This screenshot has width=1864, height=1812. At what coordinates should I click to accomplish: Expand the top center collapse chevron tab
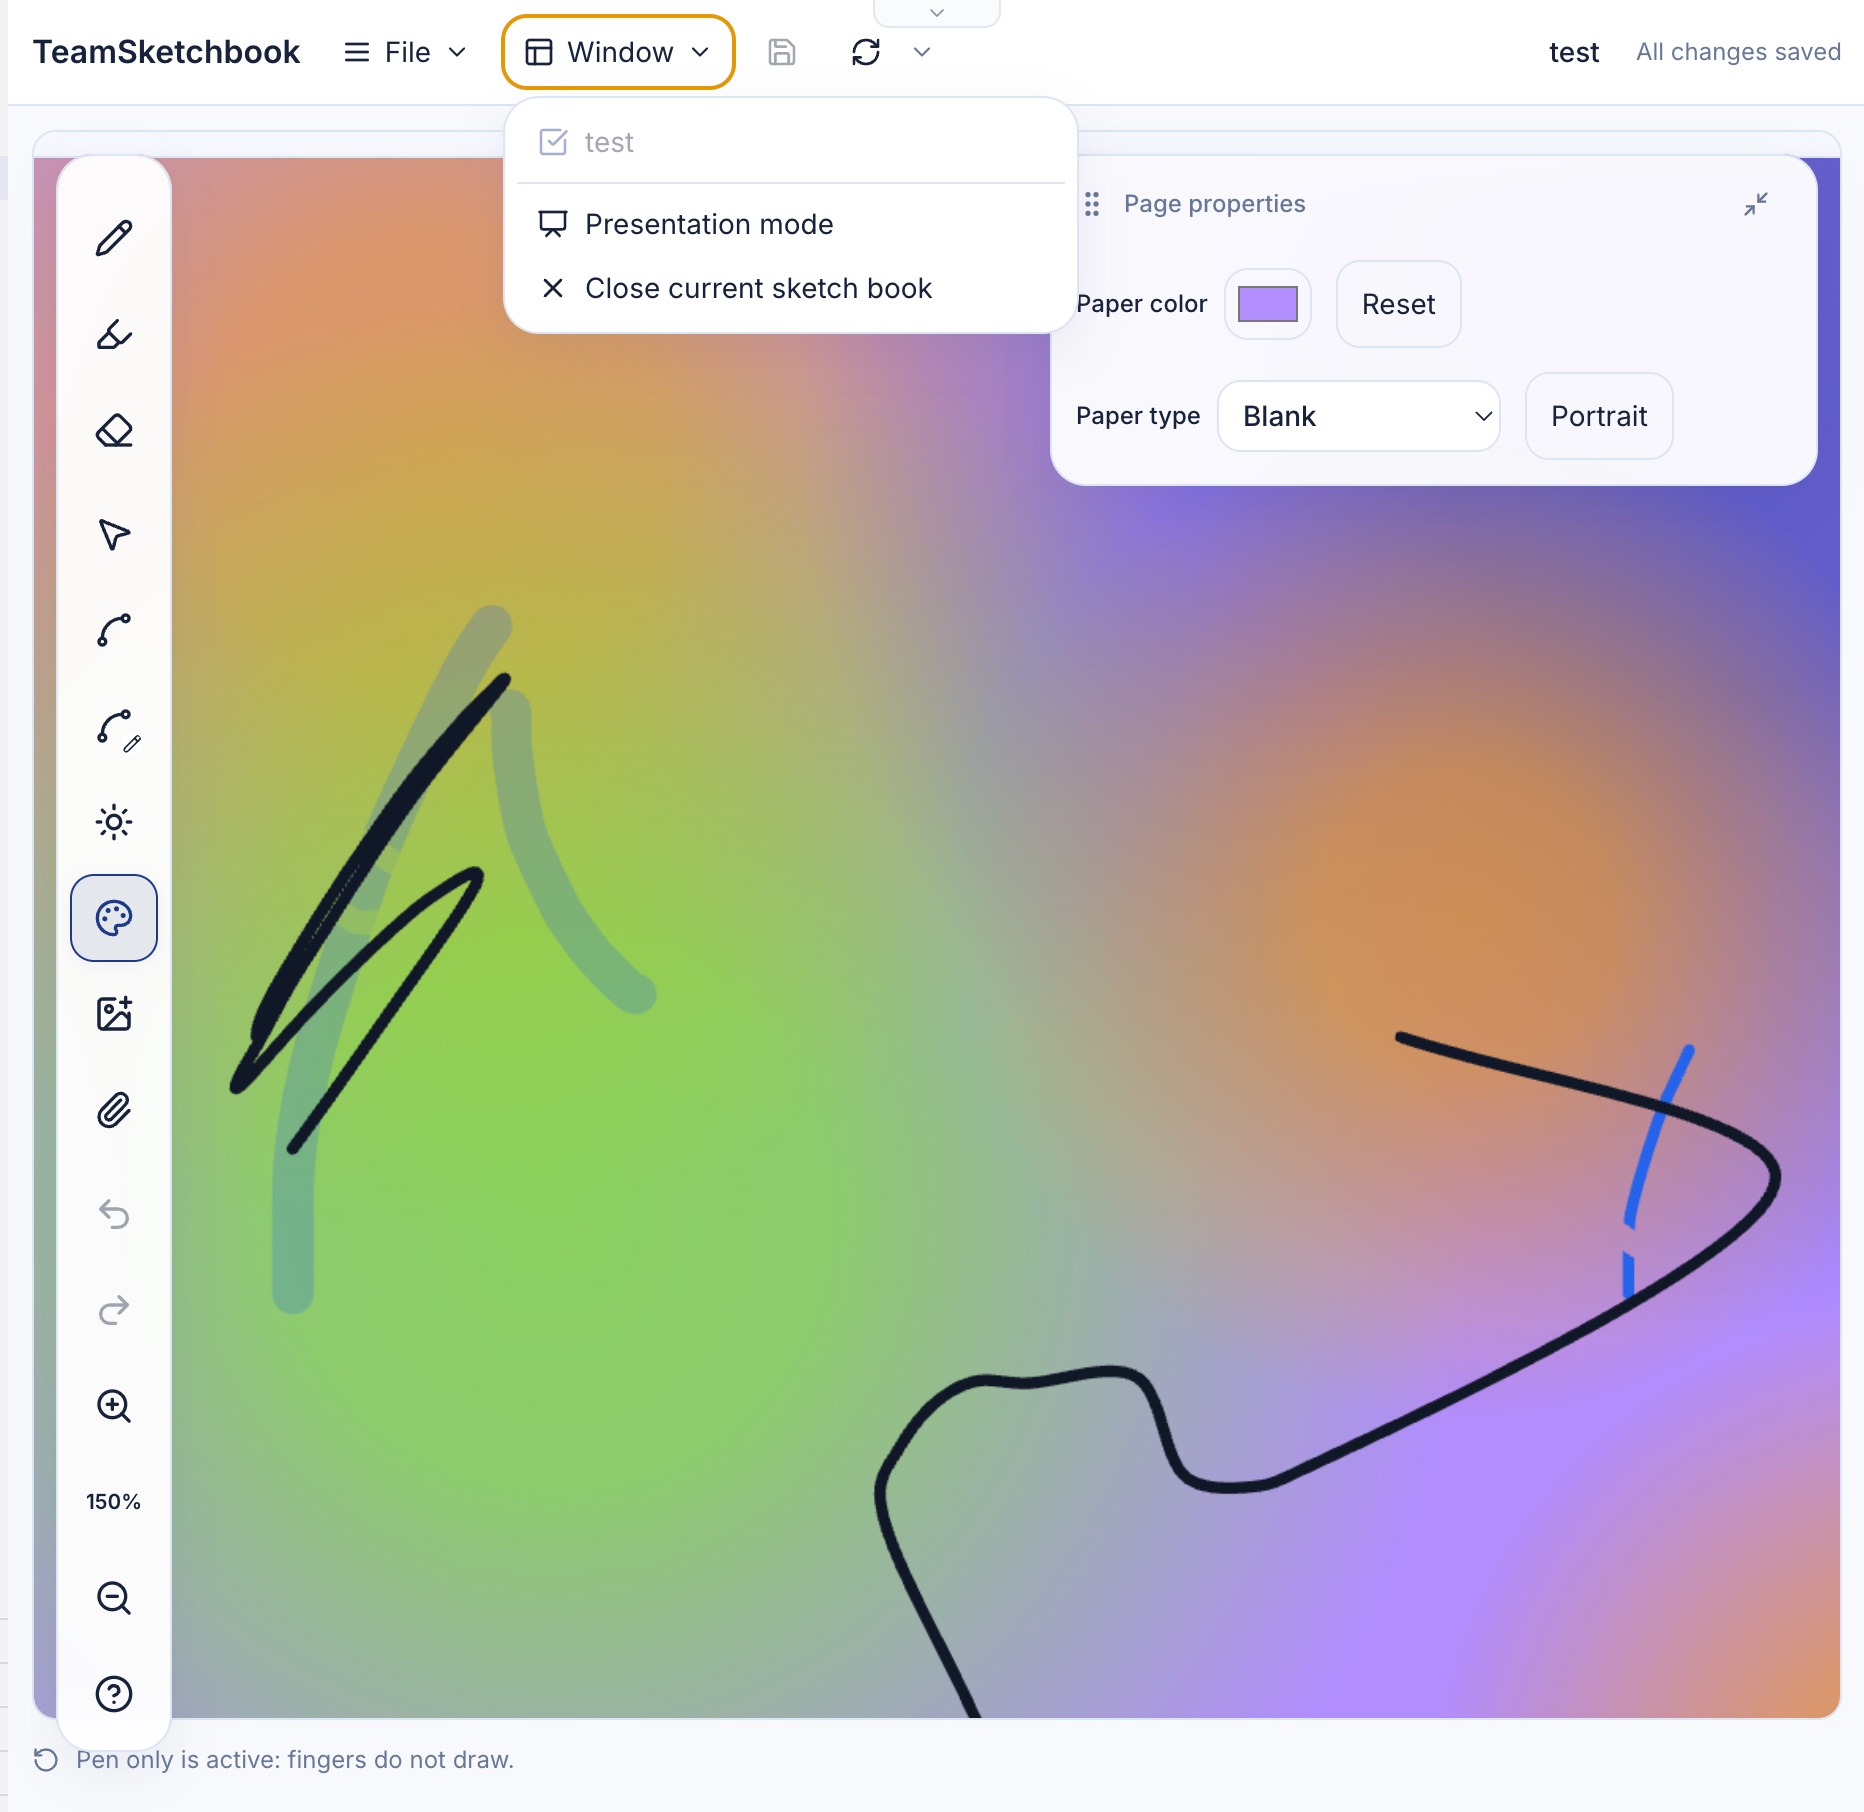(936, 13)
